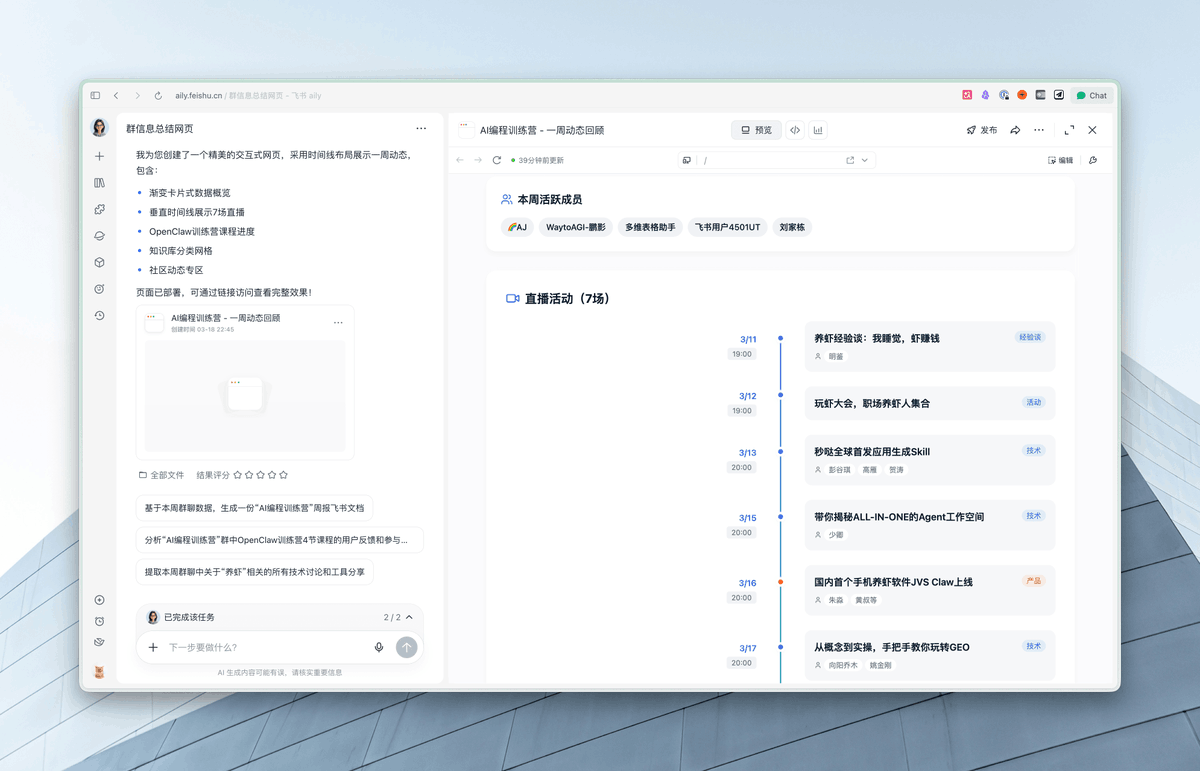Open the library icon in the sidebar
The width and height of the screenshot is (1200, 771).
point(99,183)
